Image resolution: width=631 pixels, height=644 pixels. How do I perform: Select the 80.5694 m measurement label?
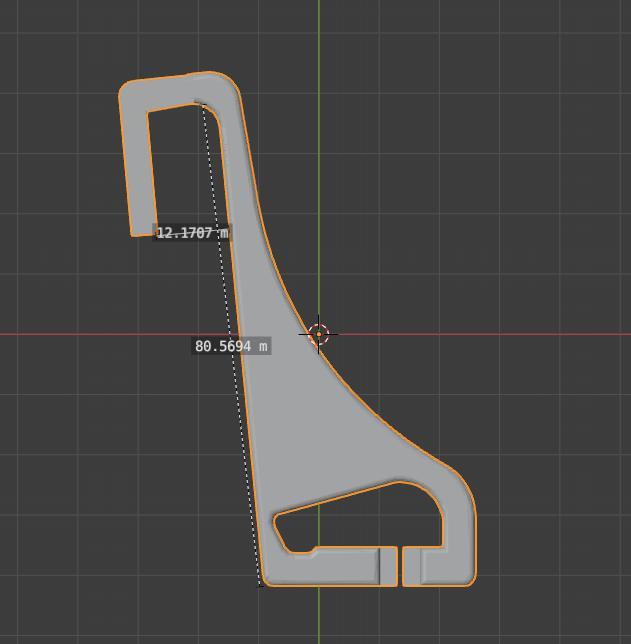(x=231, y=346)
